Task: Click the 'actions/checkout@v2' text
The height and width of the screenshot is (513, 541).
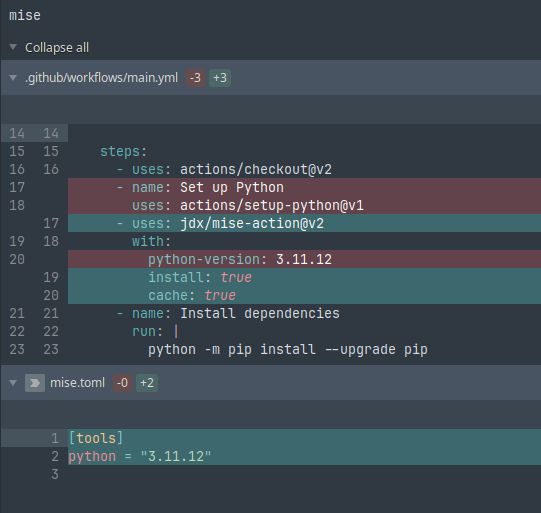Action: (256, 169)
